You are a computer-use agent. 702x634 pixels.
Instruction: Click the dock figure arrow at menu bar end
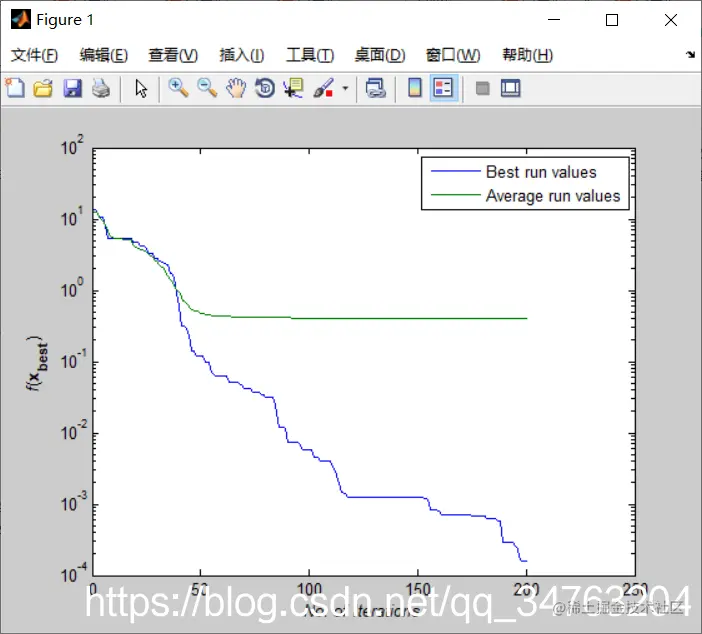point(690,55)
